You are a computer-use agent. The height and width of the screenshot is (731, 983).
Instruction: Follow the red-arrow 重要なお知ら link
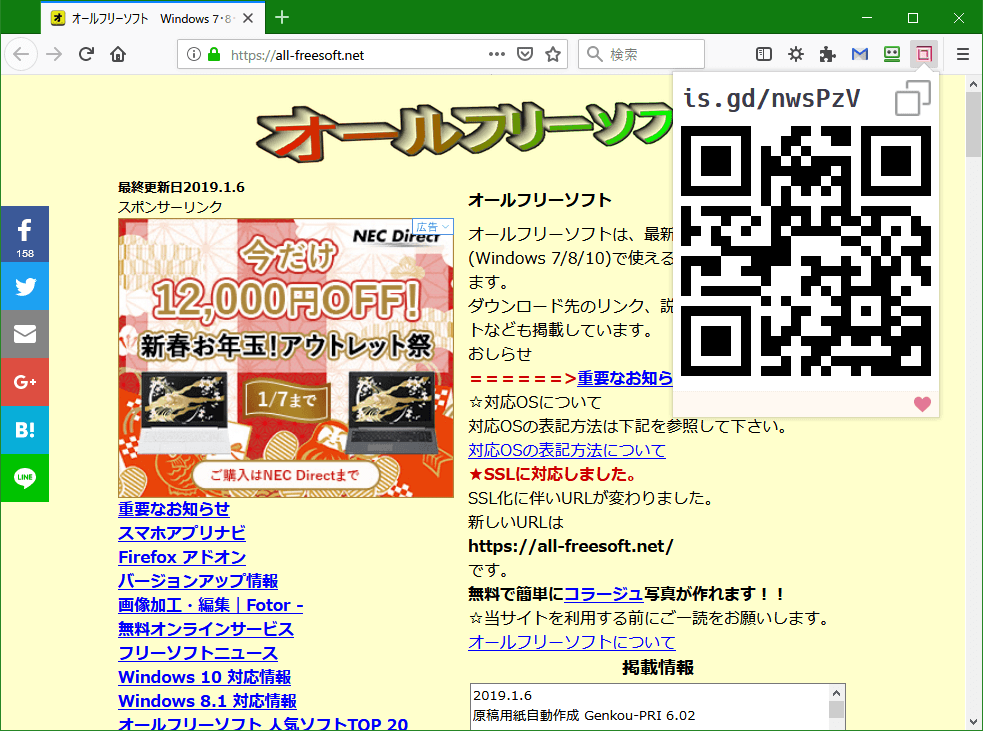coord(625,378)
